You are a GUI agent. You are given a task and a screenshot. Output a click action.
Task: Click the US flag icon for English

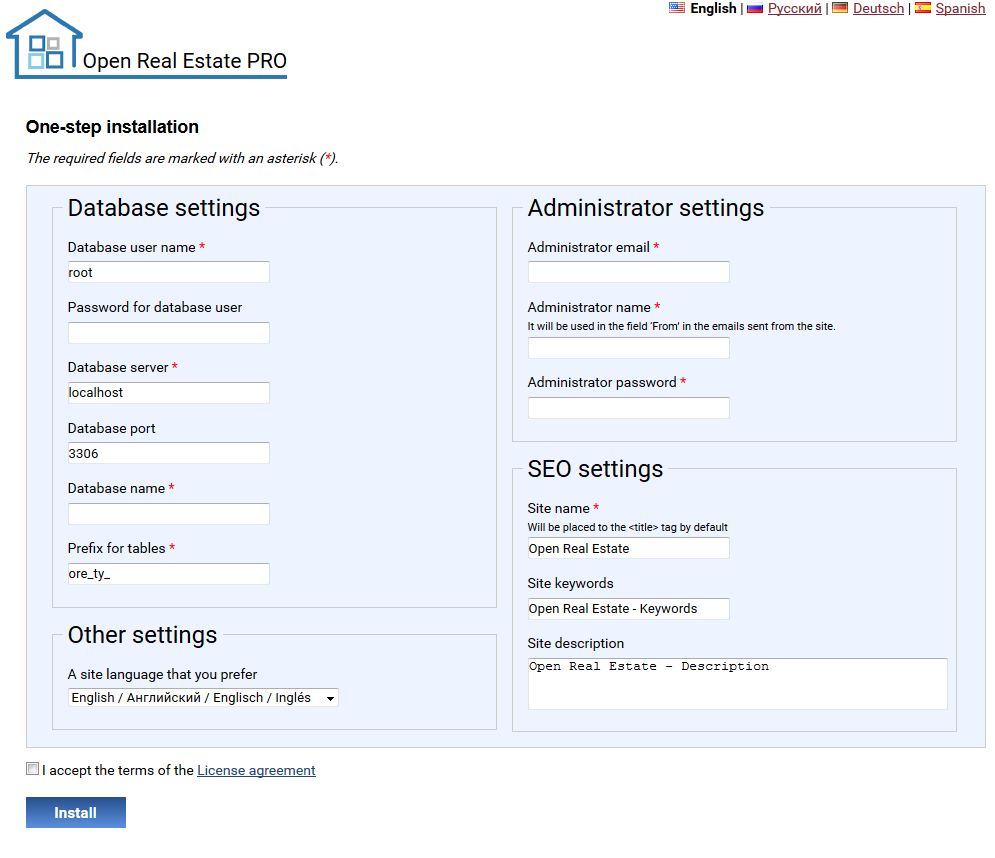(677, 8)
